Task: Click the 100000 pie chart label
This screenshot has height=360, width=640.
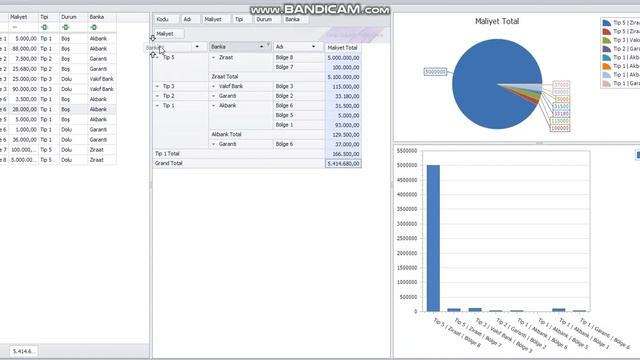Action: pyautogui.click(x=560, y=128)
